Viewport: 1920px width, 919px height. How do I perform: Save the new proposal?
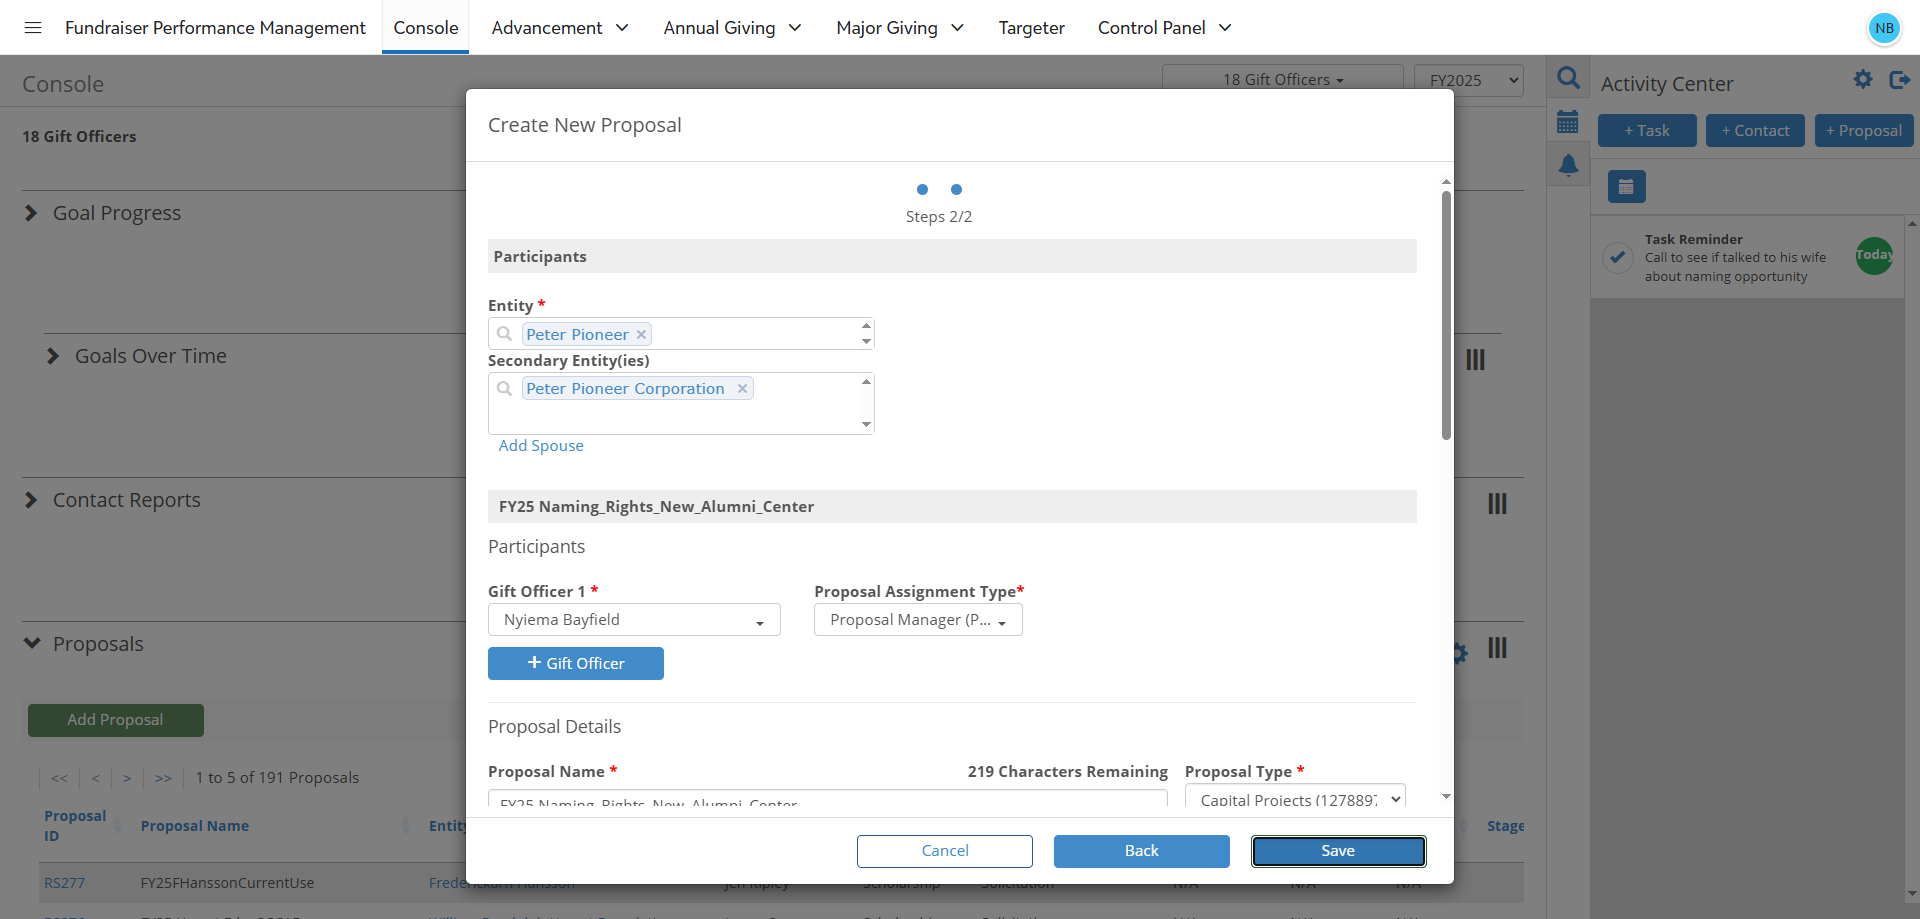tap(1338, 851)
